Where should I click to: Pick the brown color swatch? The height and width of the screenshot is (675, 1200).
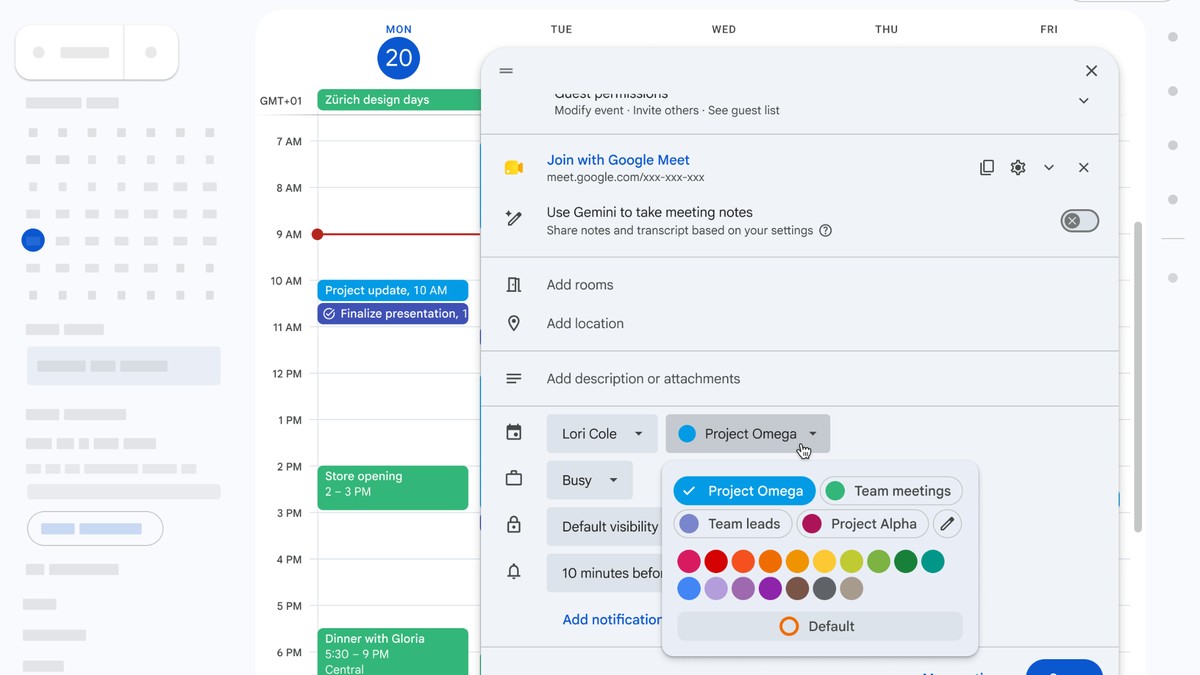797,589
